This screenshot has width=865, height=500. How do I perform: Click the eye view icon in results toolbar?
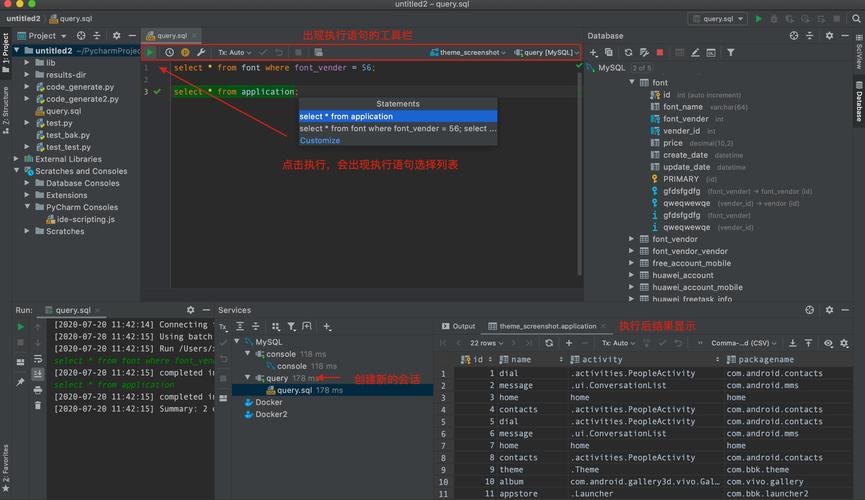[x=828, y=343]
